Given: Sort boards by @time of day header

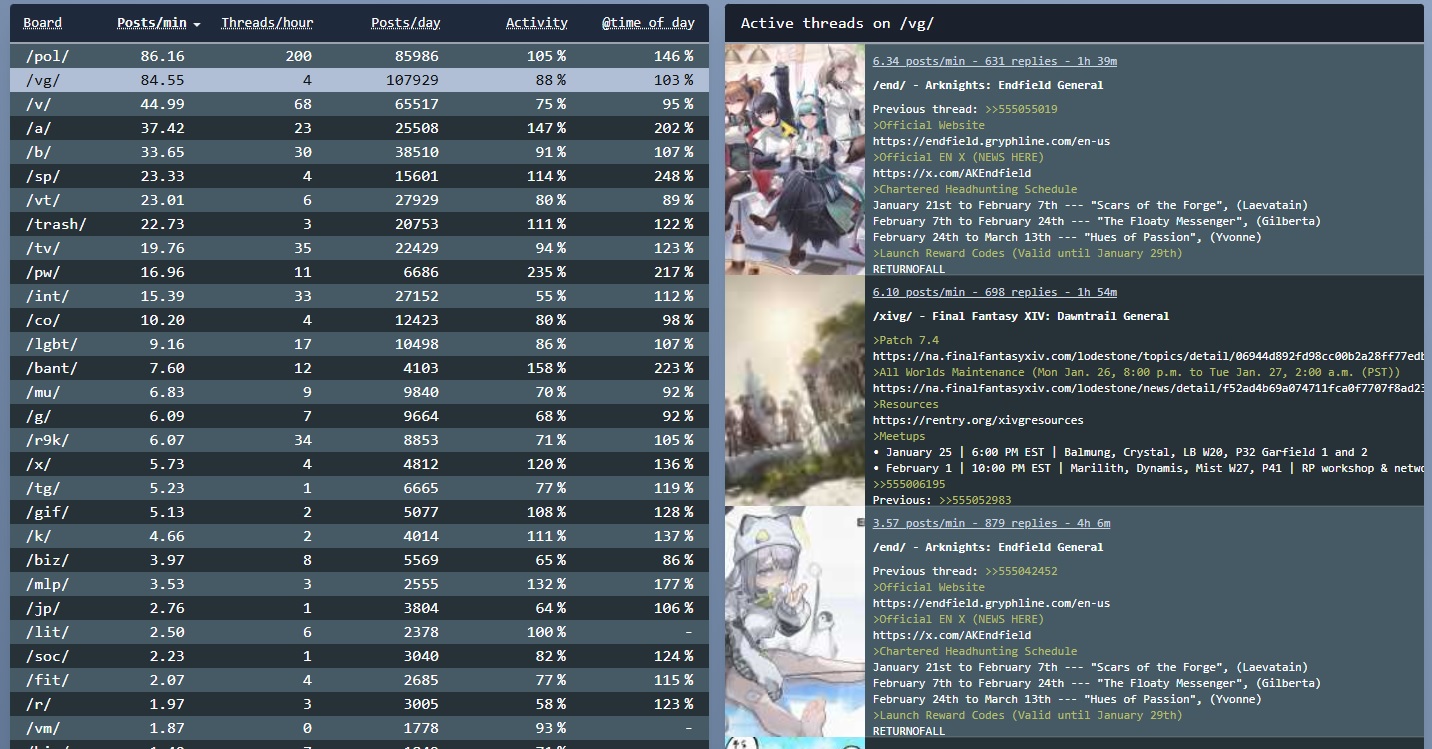Looking at the screenshot, I should coord(648,23).
